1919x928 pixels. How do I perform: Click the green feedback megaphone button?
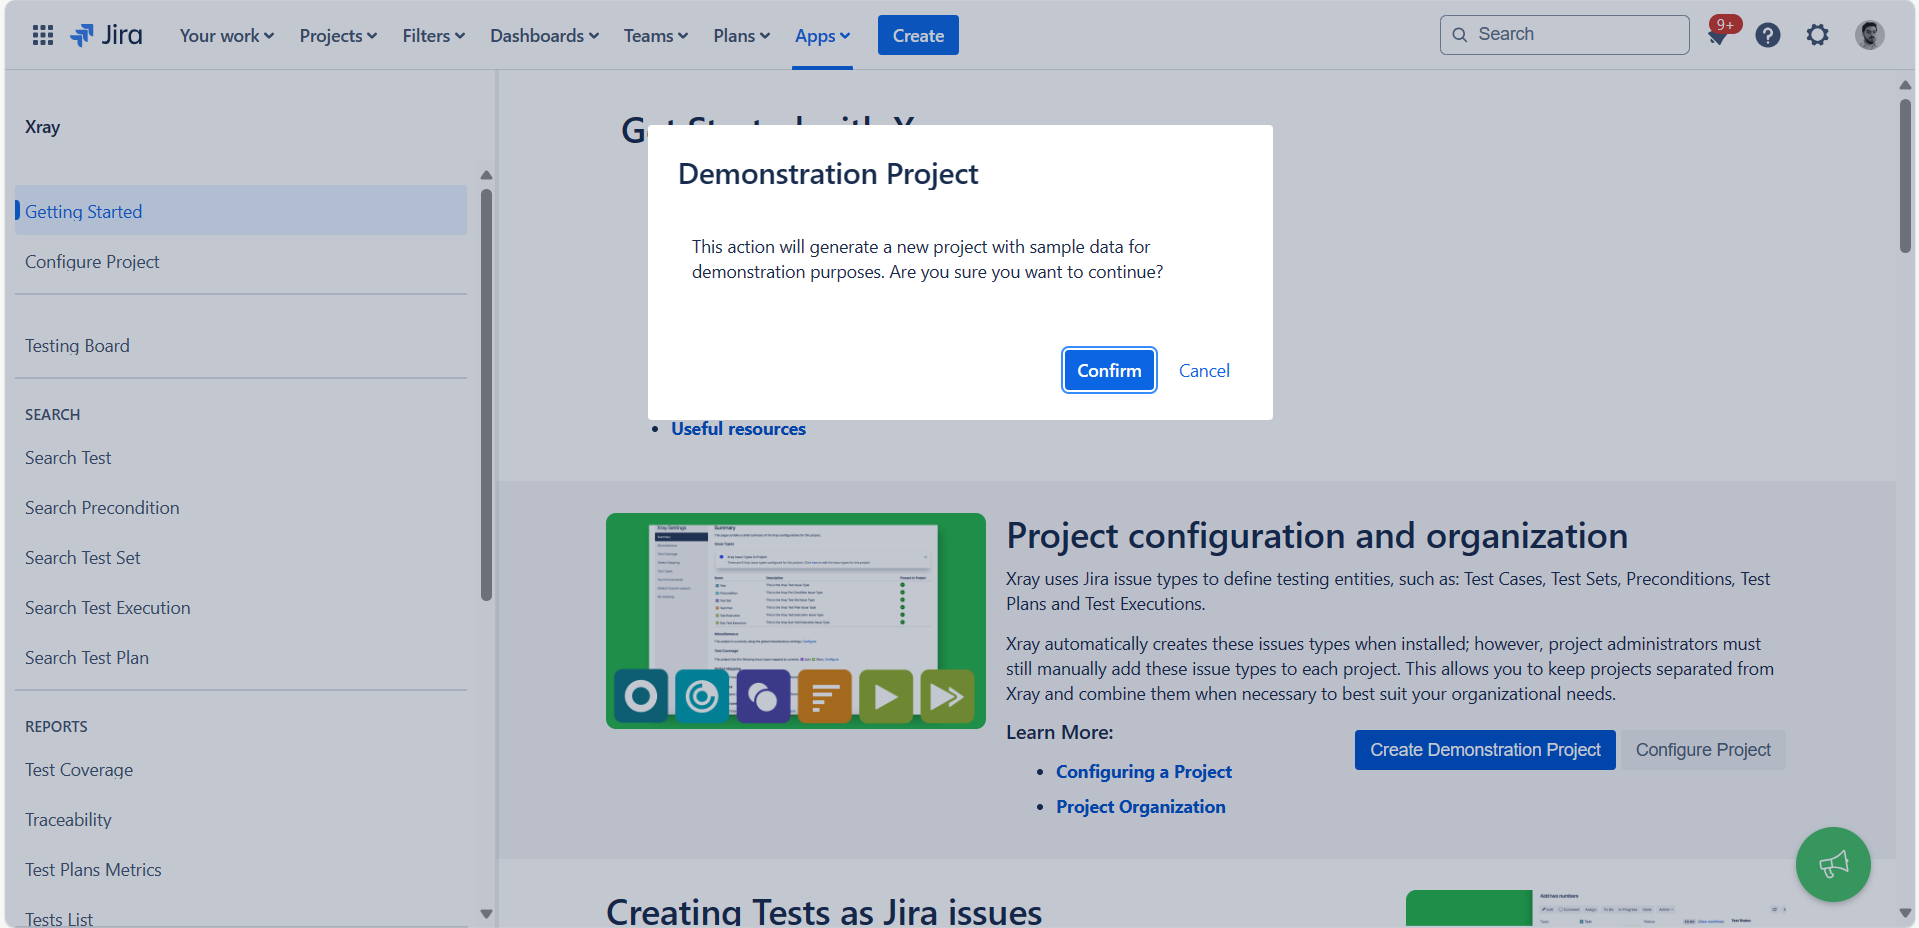pos(1833,864)
